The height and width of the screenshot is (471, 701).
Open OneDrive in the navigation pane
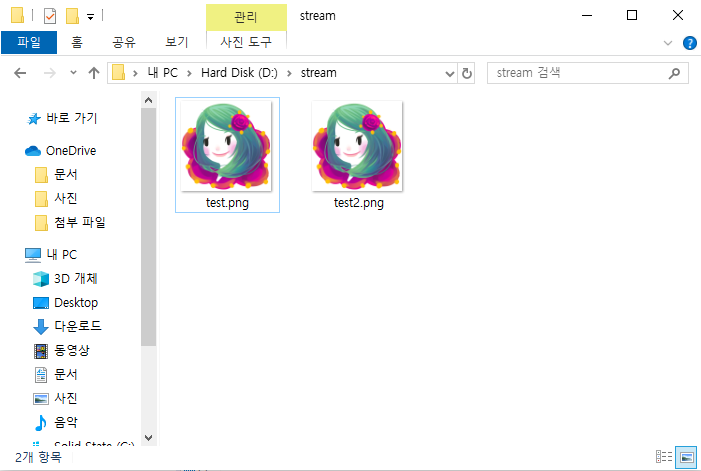click(71, 151)
